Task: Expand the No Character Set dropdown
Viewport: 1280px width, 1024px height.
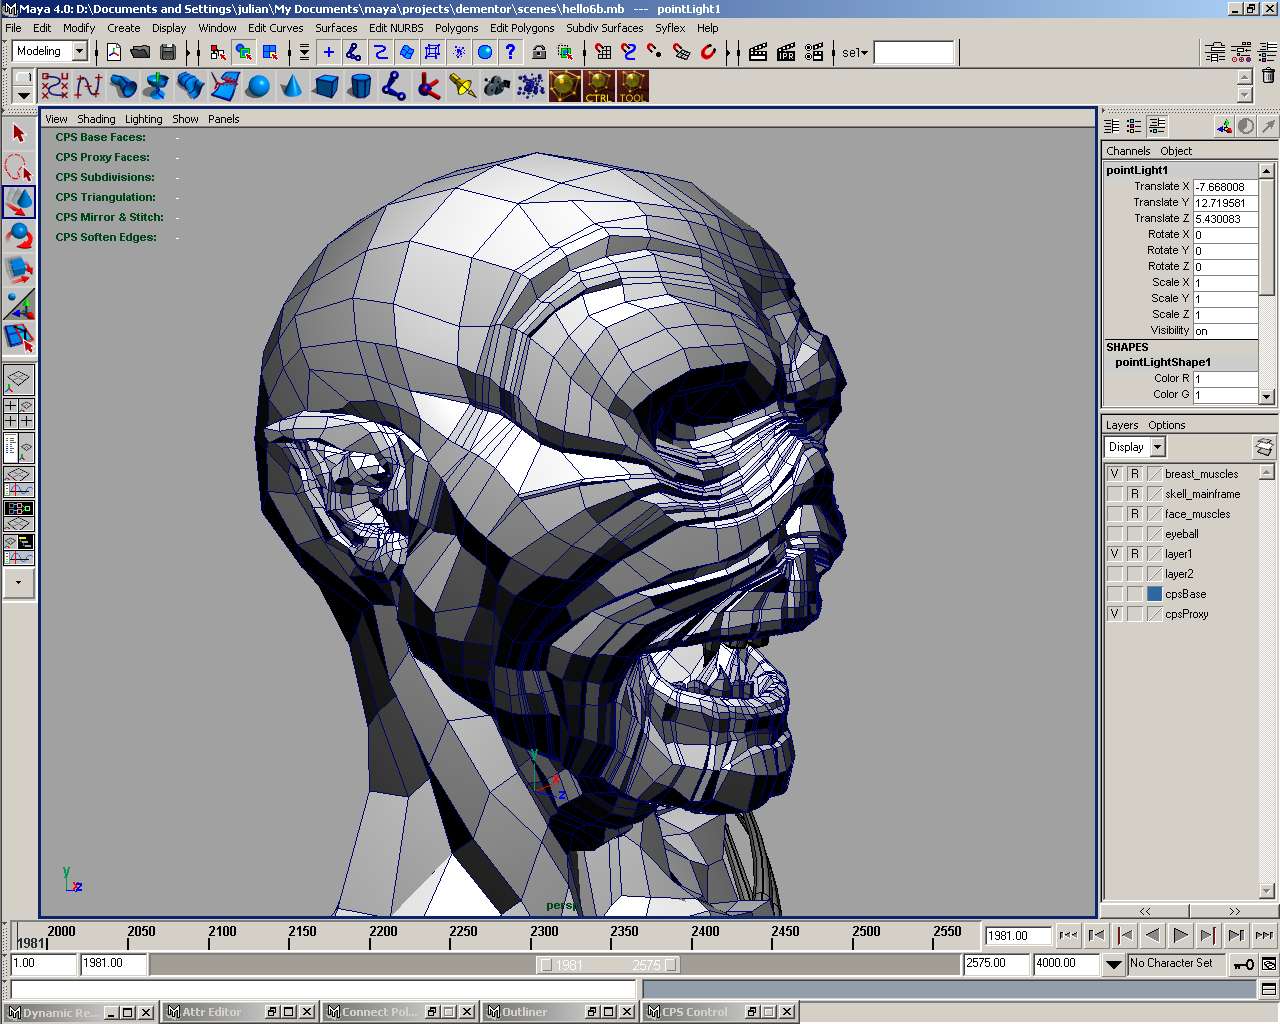Action: [1113, 964]
